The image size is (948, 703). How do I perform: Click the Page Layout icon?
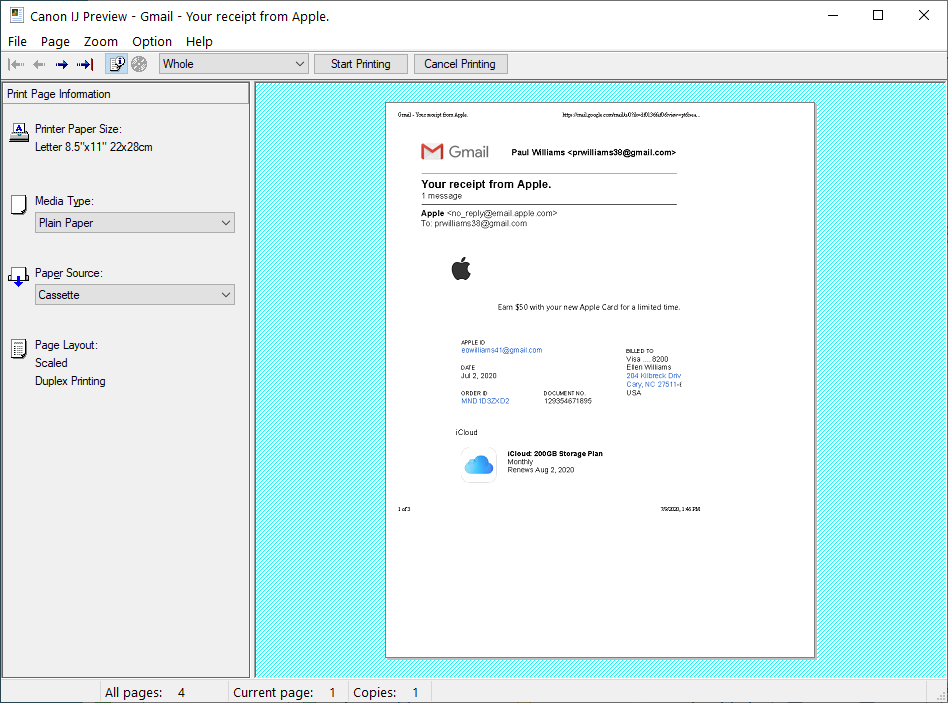click(19, 349)
